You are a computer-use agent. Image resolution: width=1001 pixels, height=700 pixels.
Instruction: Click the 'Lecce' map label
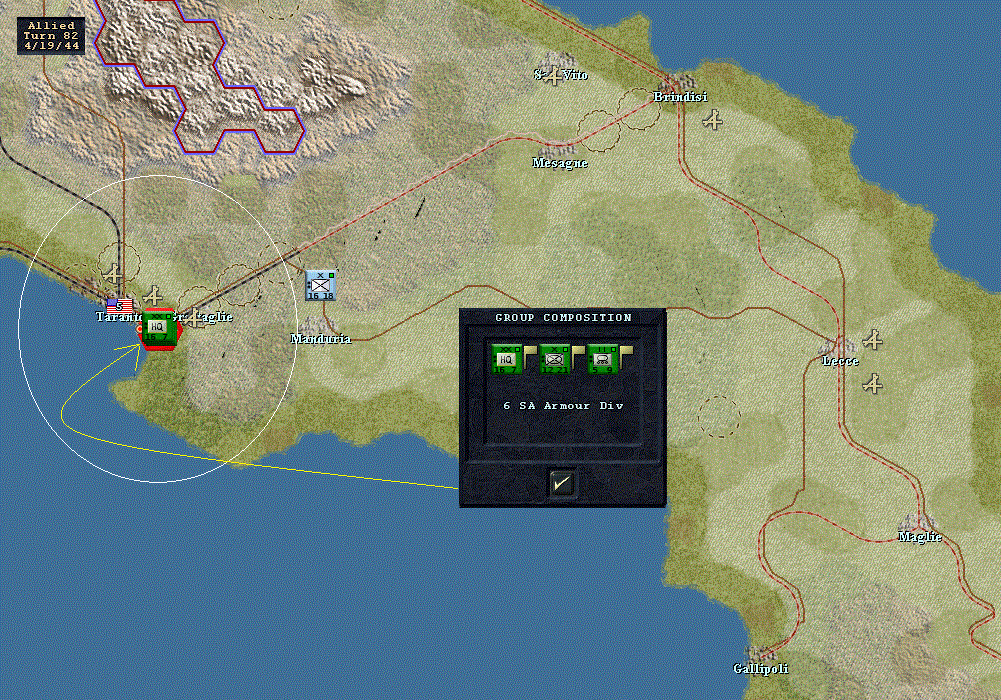[840, 361]
